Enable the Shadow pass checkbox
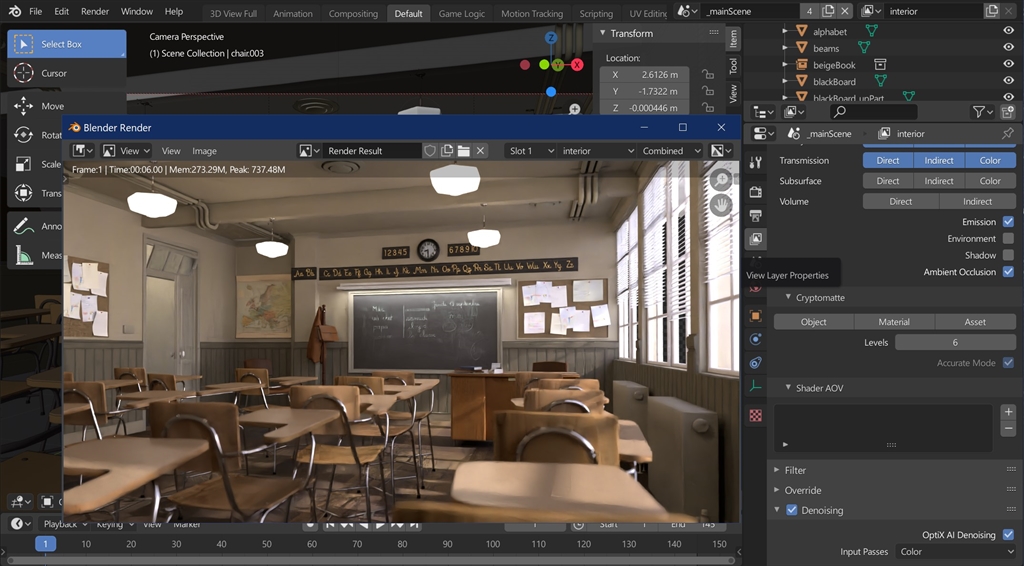The width and height of the screenshot is (1024, 566). [x=1008, y=255]
